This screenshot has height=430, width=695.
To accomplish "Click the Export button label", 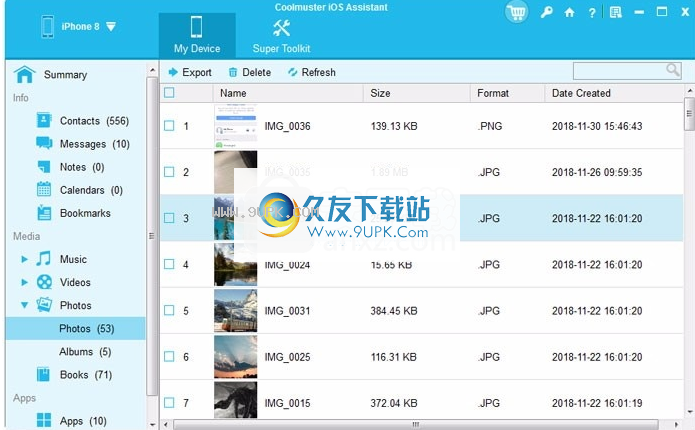I will tap(197, 72).
